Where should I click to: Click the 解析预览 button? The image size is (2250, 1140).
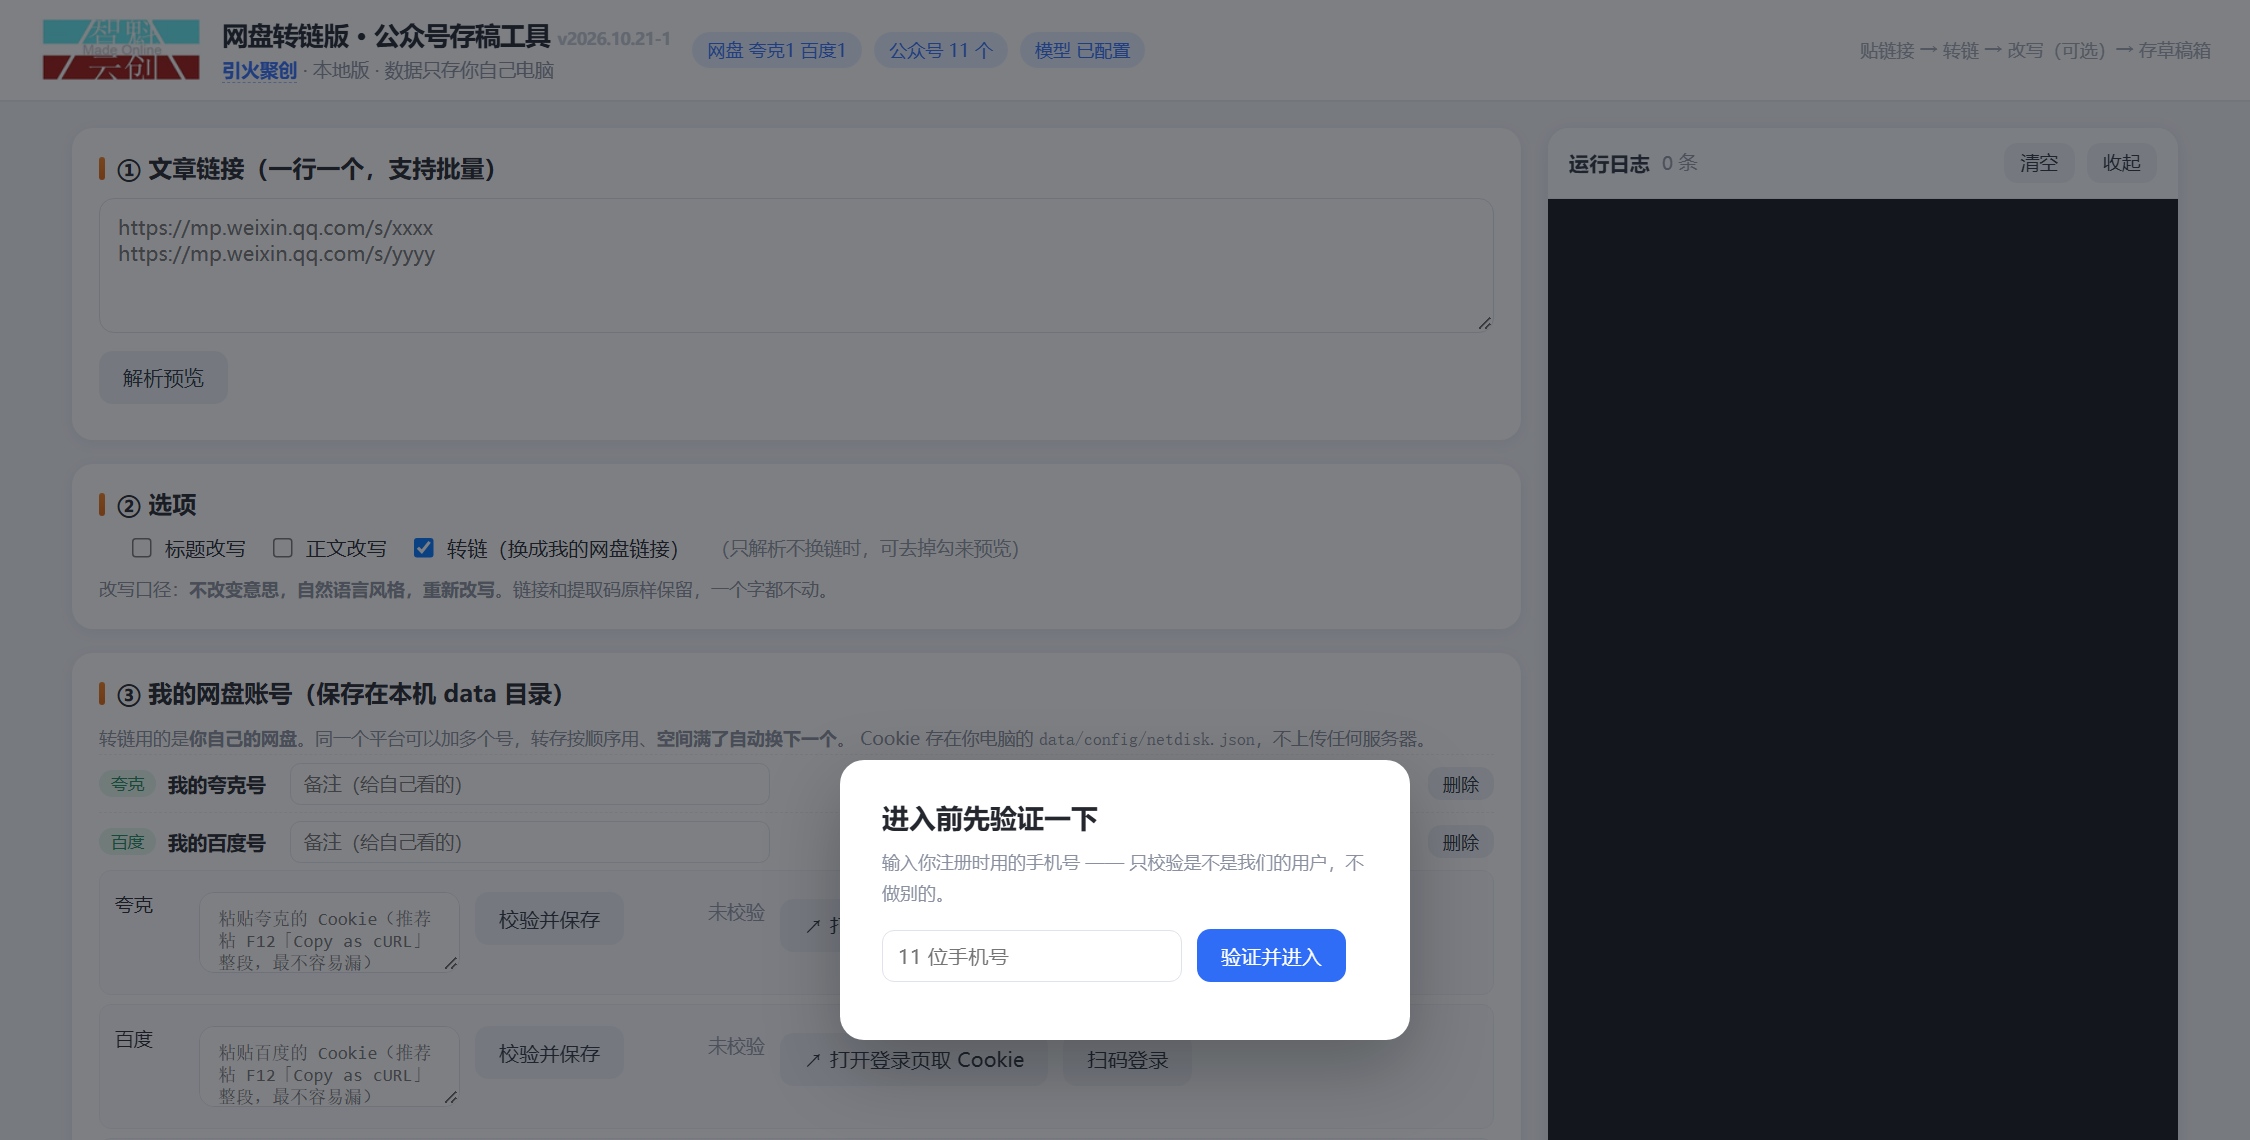163,378
